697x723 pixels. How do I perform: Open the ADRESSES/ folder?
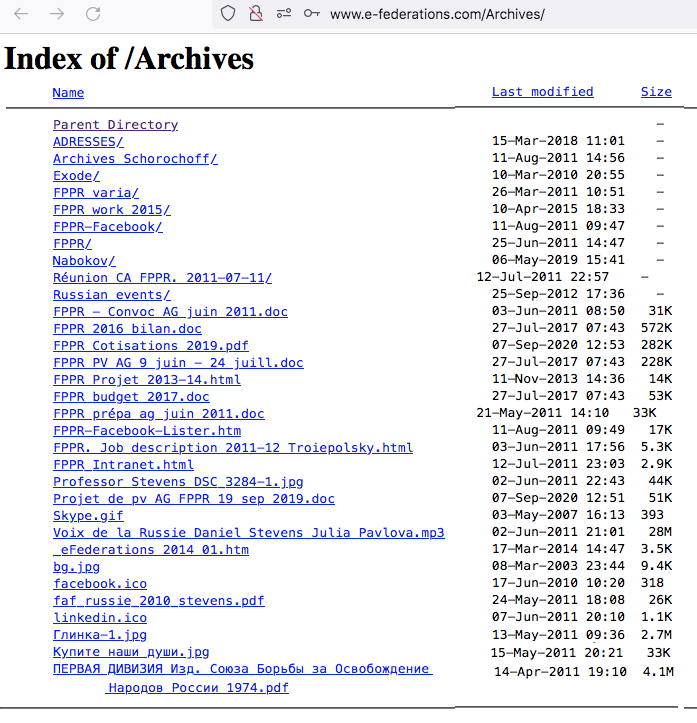(88, 142)
